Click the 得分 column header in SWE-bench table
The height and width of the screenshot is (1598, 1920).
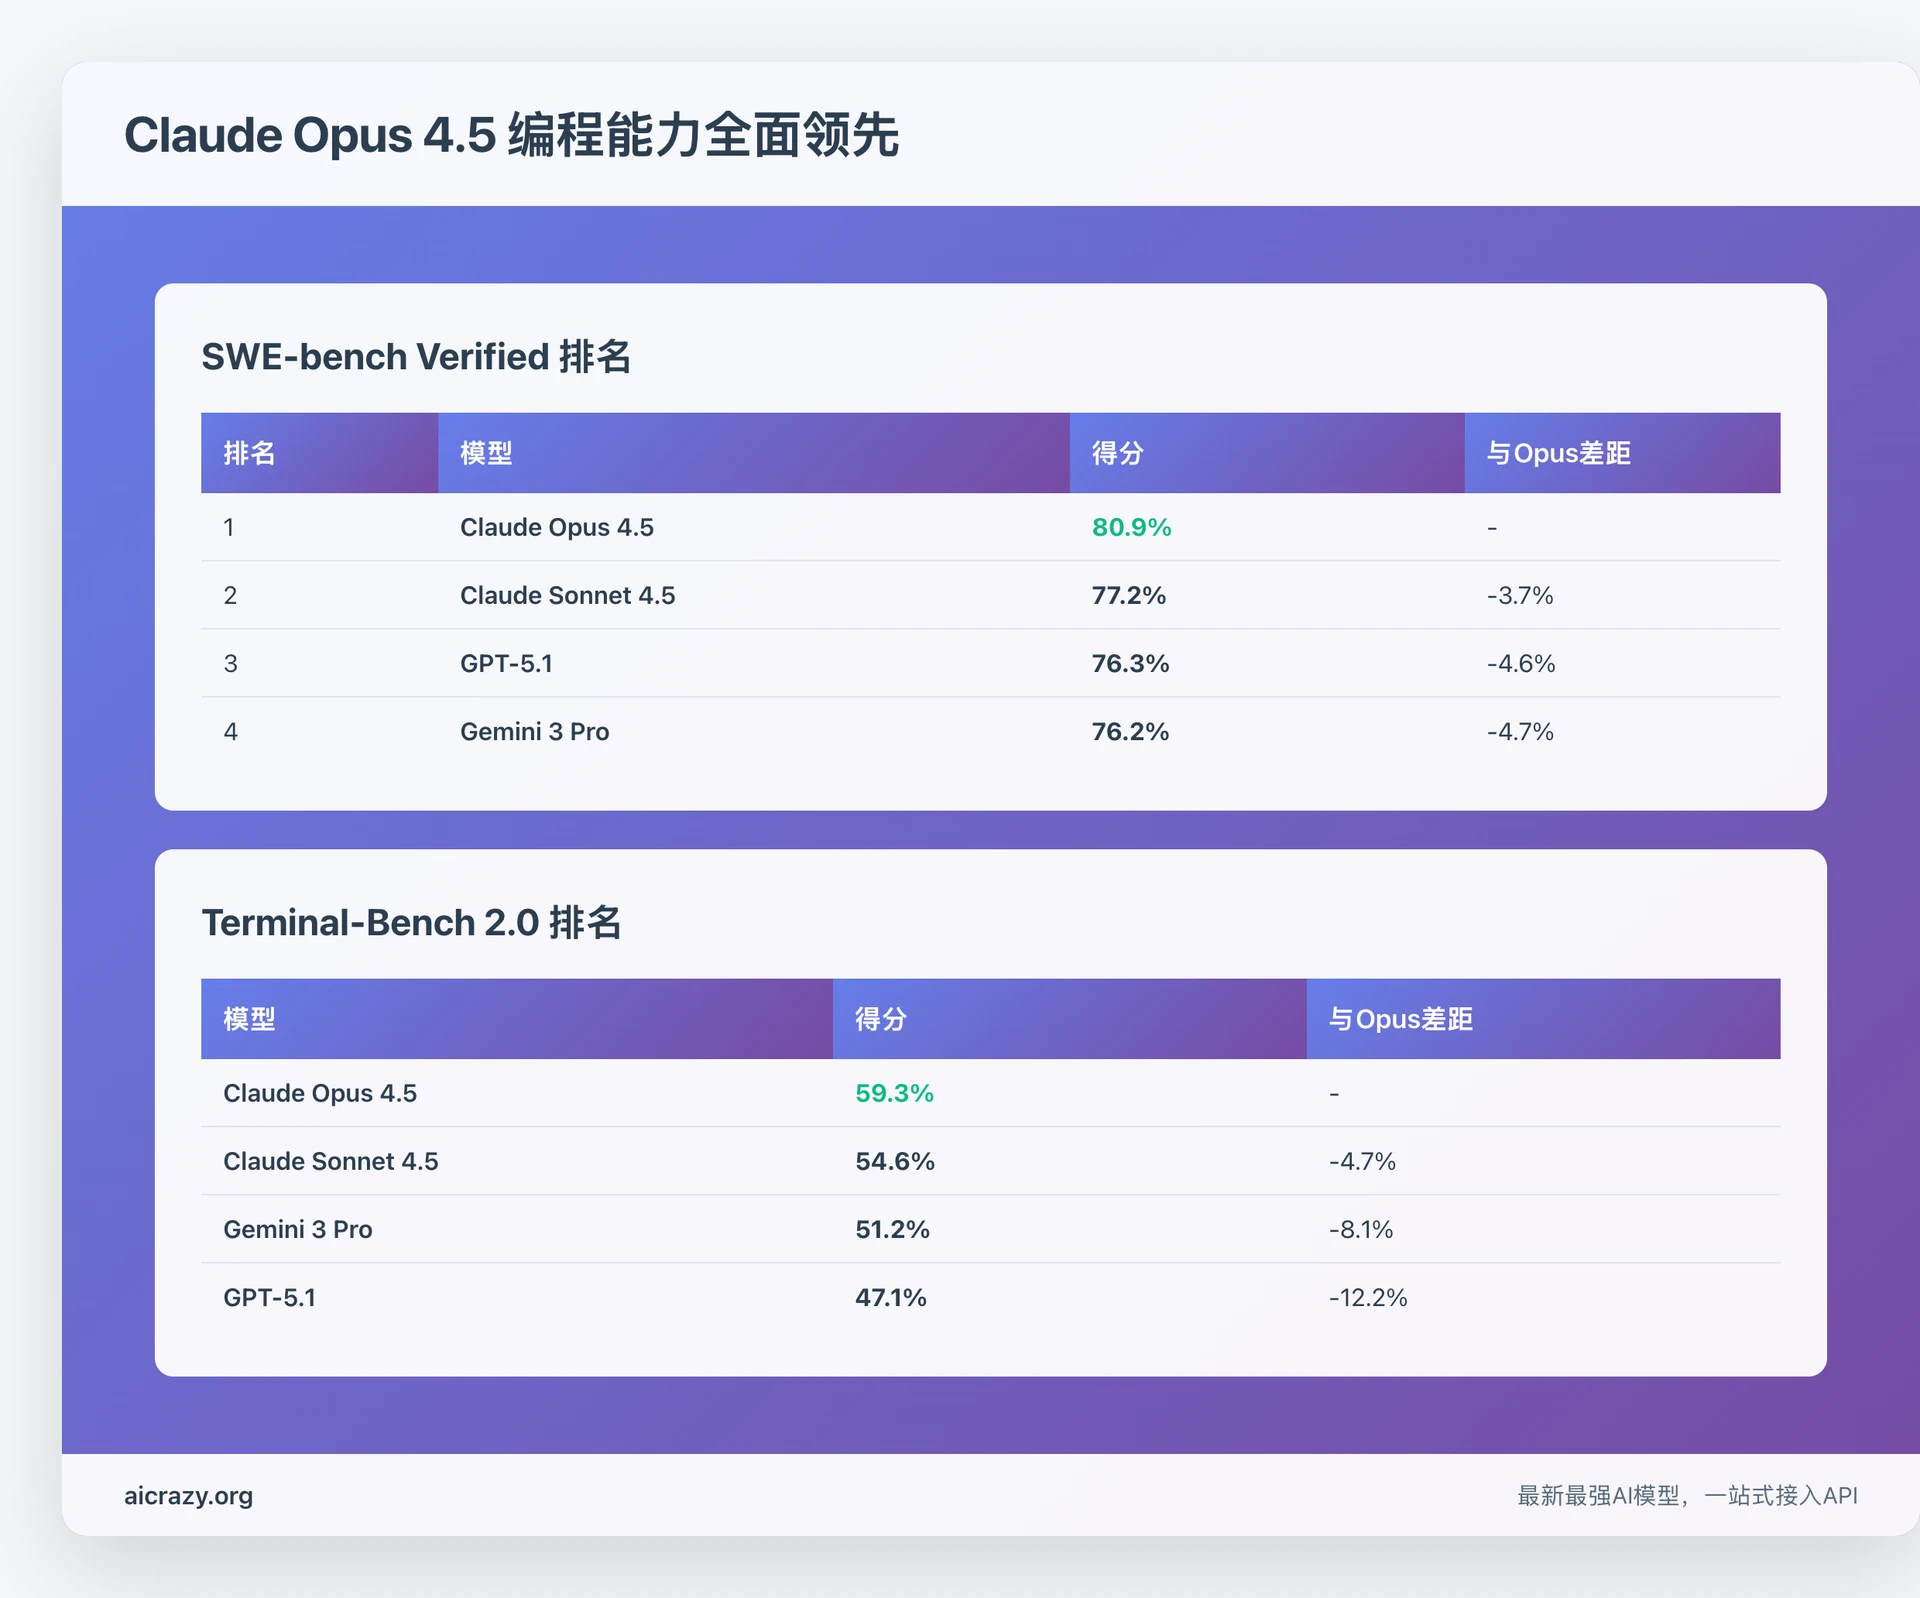pyautogui.click(x=1116, y=453)
